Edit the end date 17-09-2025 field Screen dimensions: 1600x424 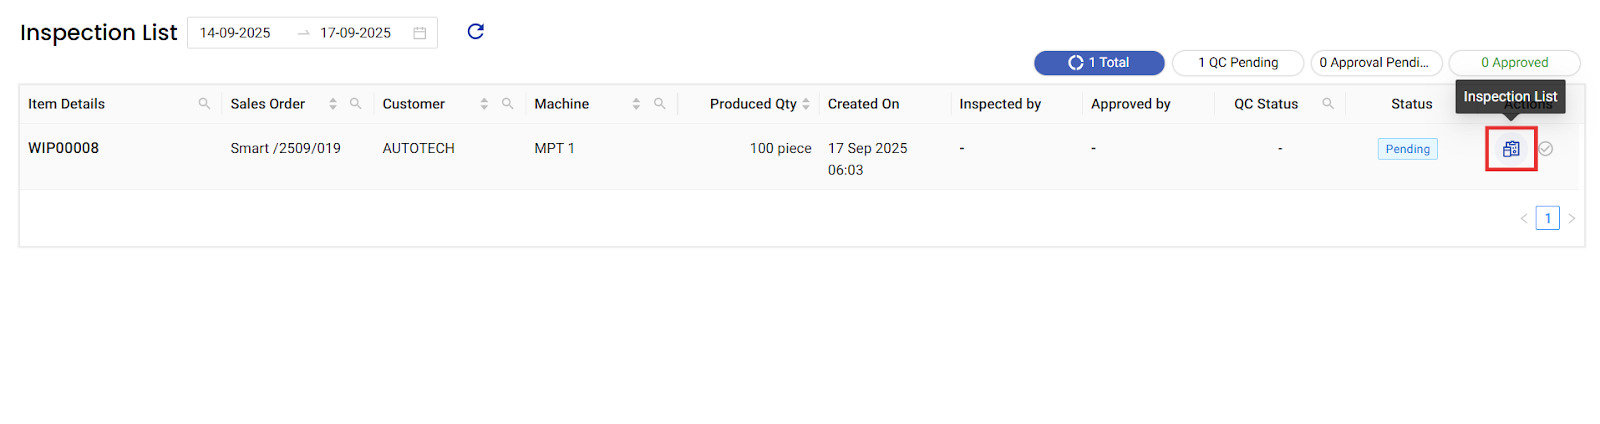tap(356, 33)
